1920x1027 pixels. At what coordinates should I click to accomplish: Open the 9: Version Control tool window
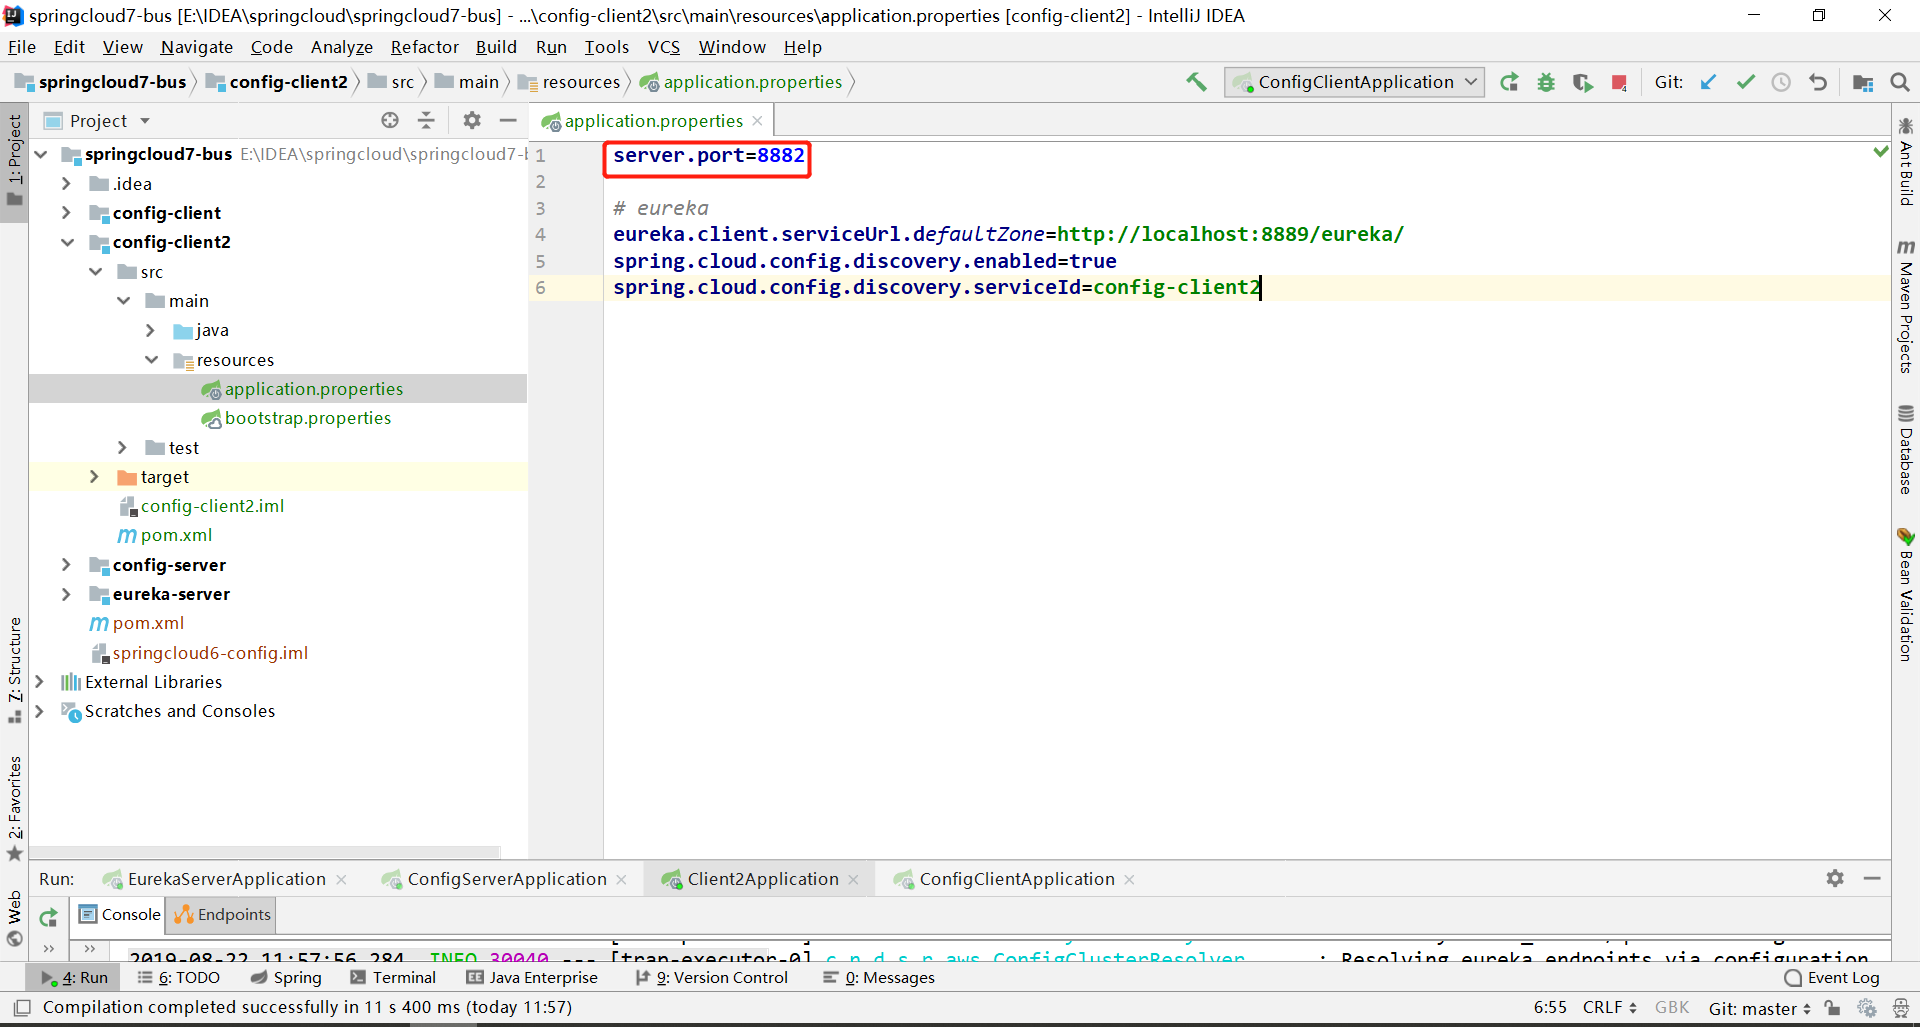(x=711, y=977)
